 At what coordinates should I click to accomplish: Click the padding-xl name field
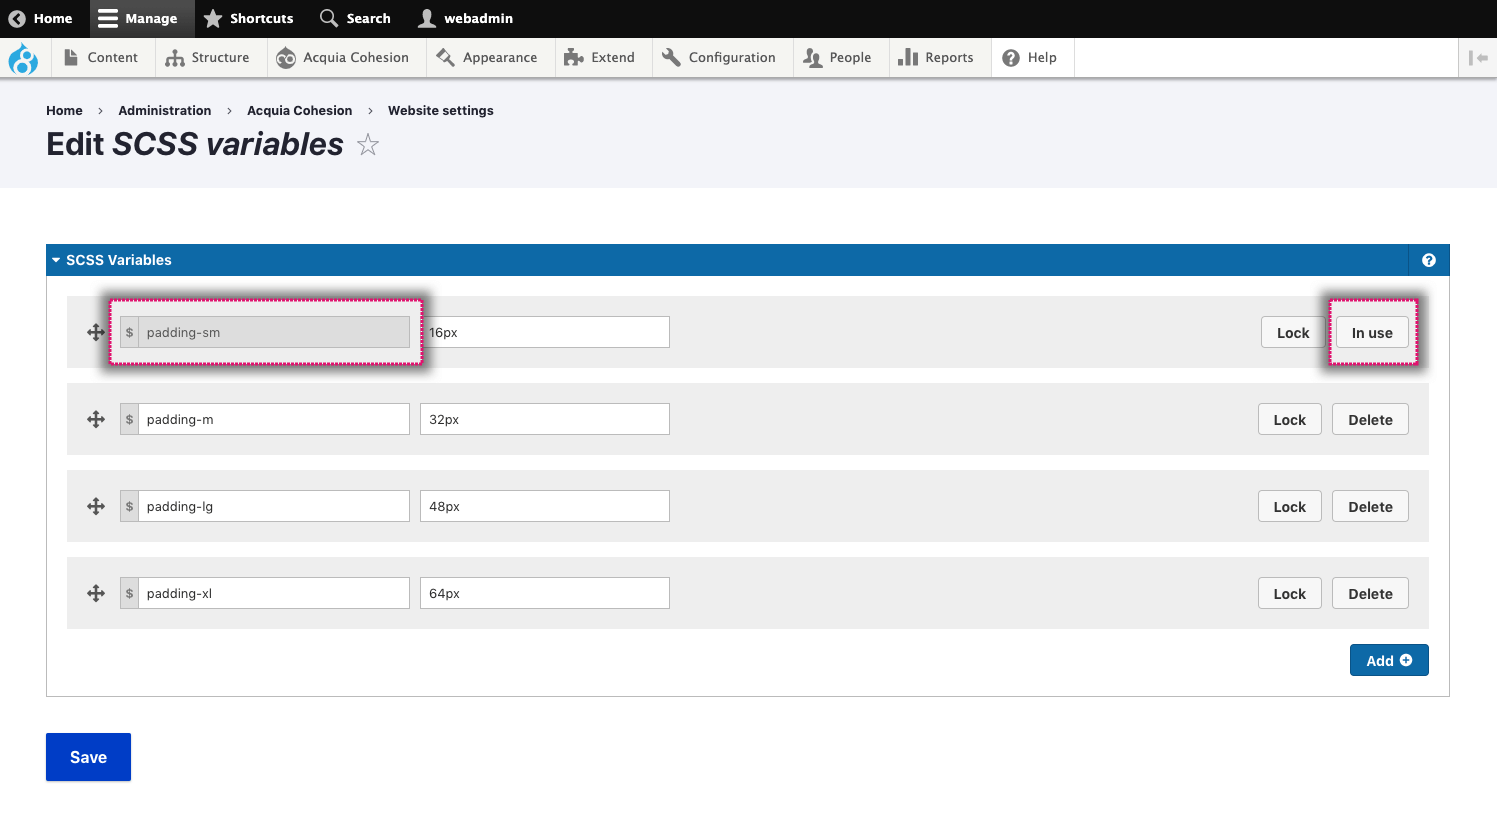[x=274, y=593]
